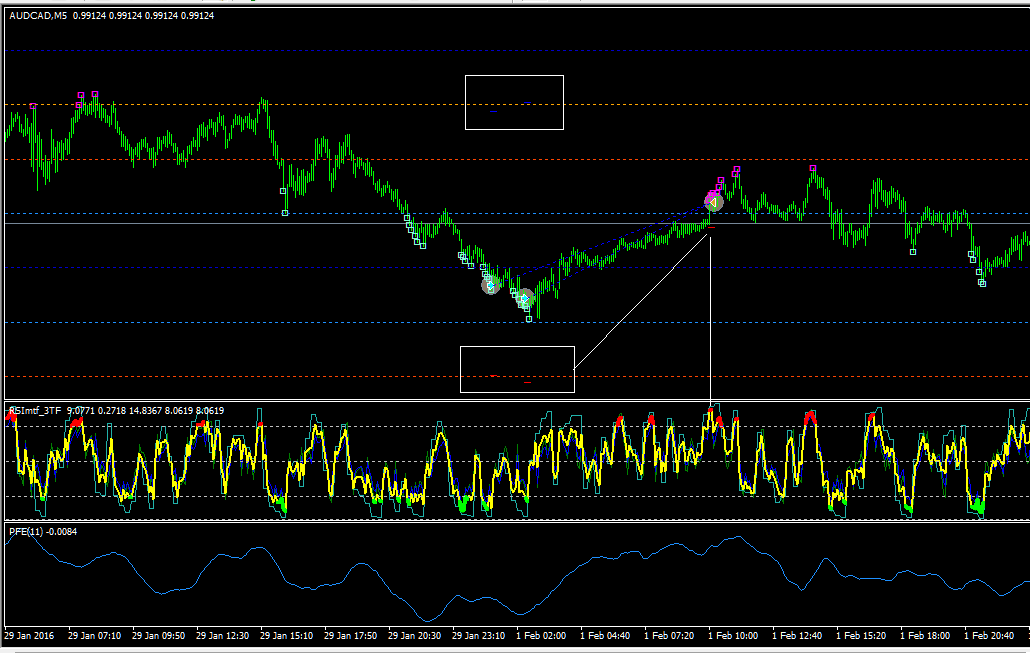Click the magenta square above the 1 Feb 12:40 peak
The height and width of the screenshot is (653, 1030).
pyautogui.click(x=813, y=168)
